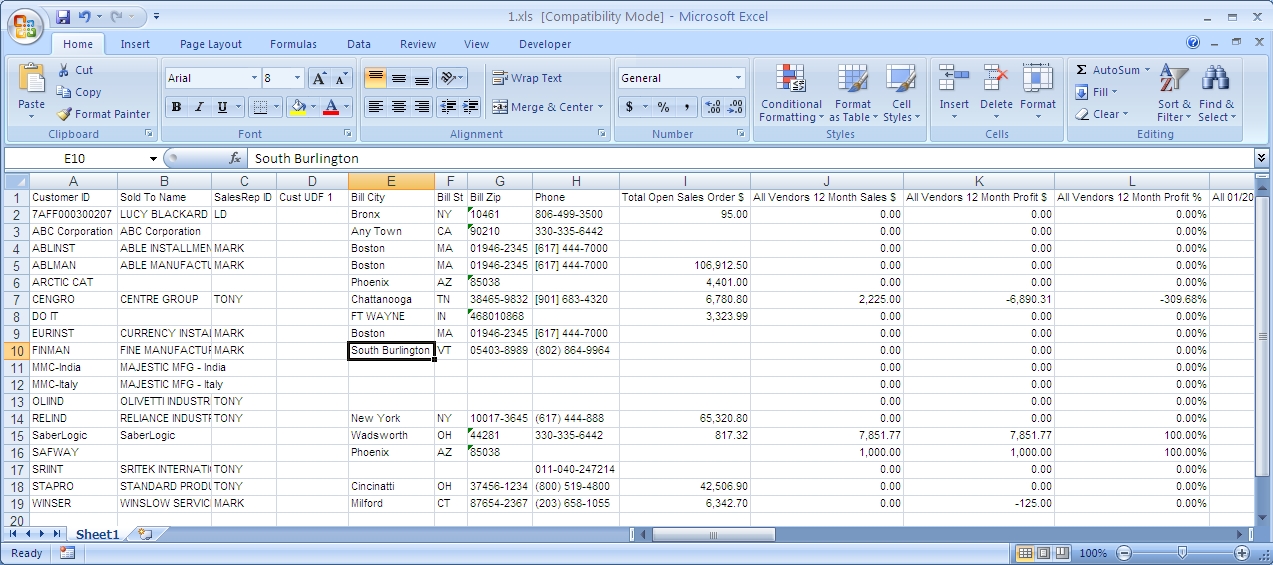Screen dimensions: 1273x565
Task: Expand the font name Arial dropdown
Action: 254,78
